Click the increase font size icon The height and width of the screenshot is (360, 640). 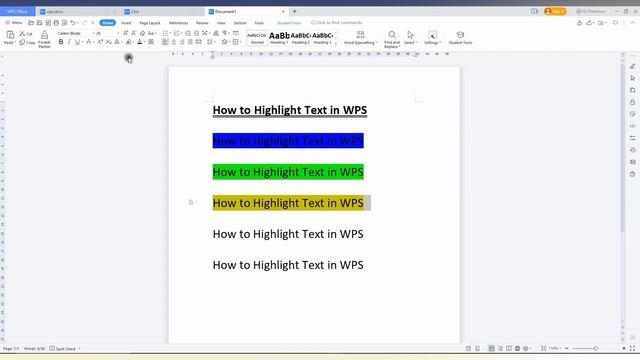126,33
